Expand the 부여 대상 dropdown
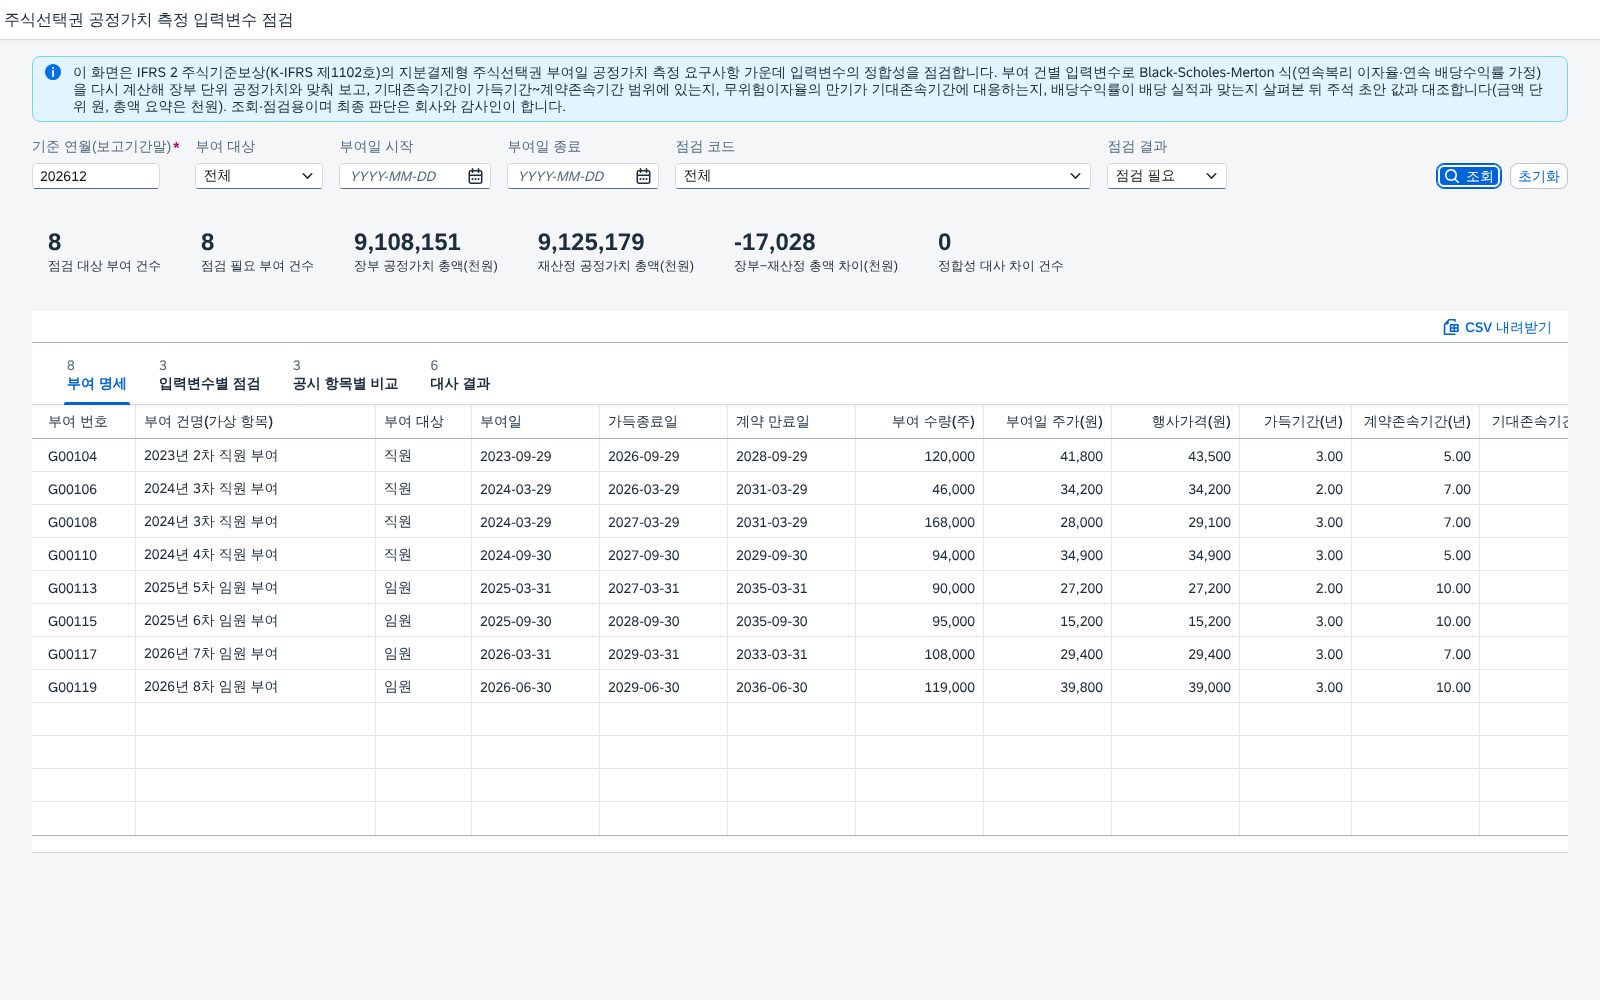This screenshot has width=1600, height=1000. (x=259, y=176)
